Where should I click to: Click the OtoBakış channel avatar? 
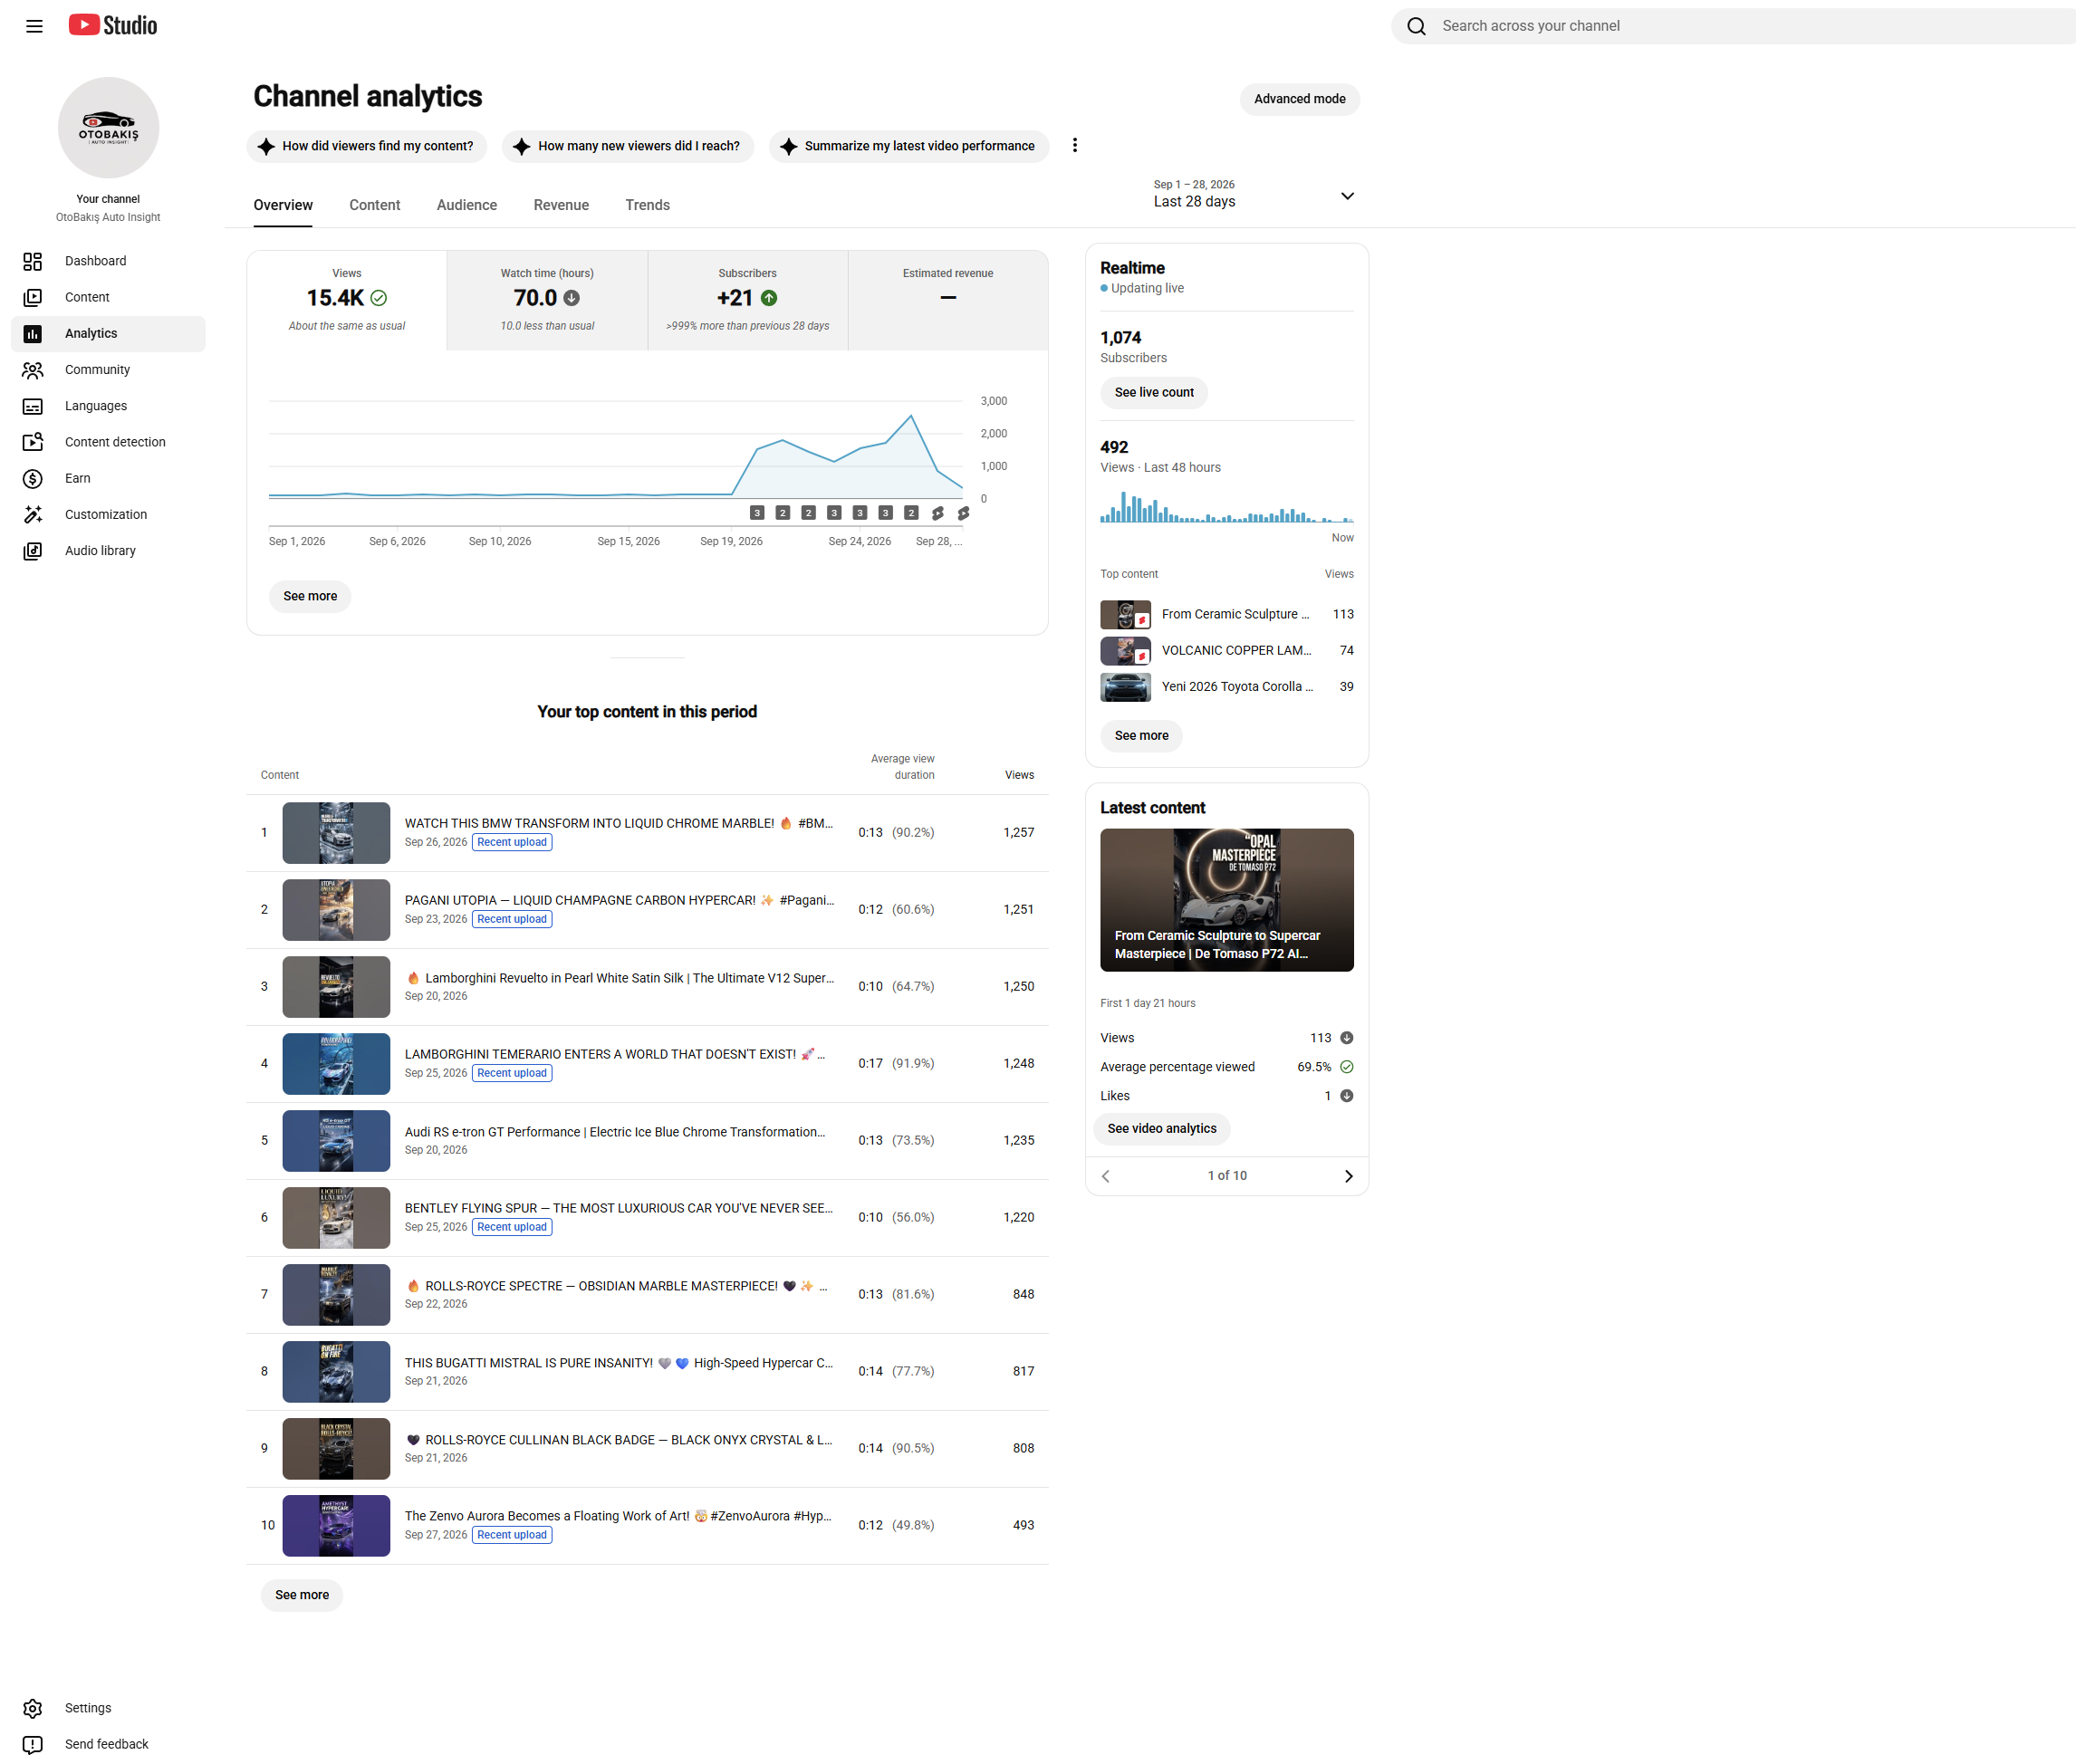tap(108, 128)
